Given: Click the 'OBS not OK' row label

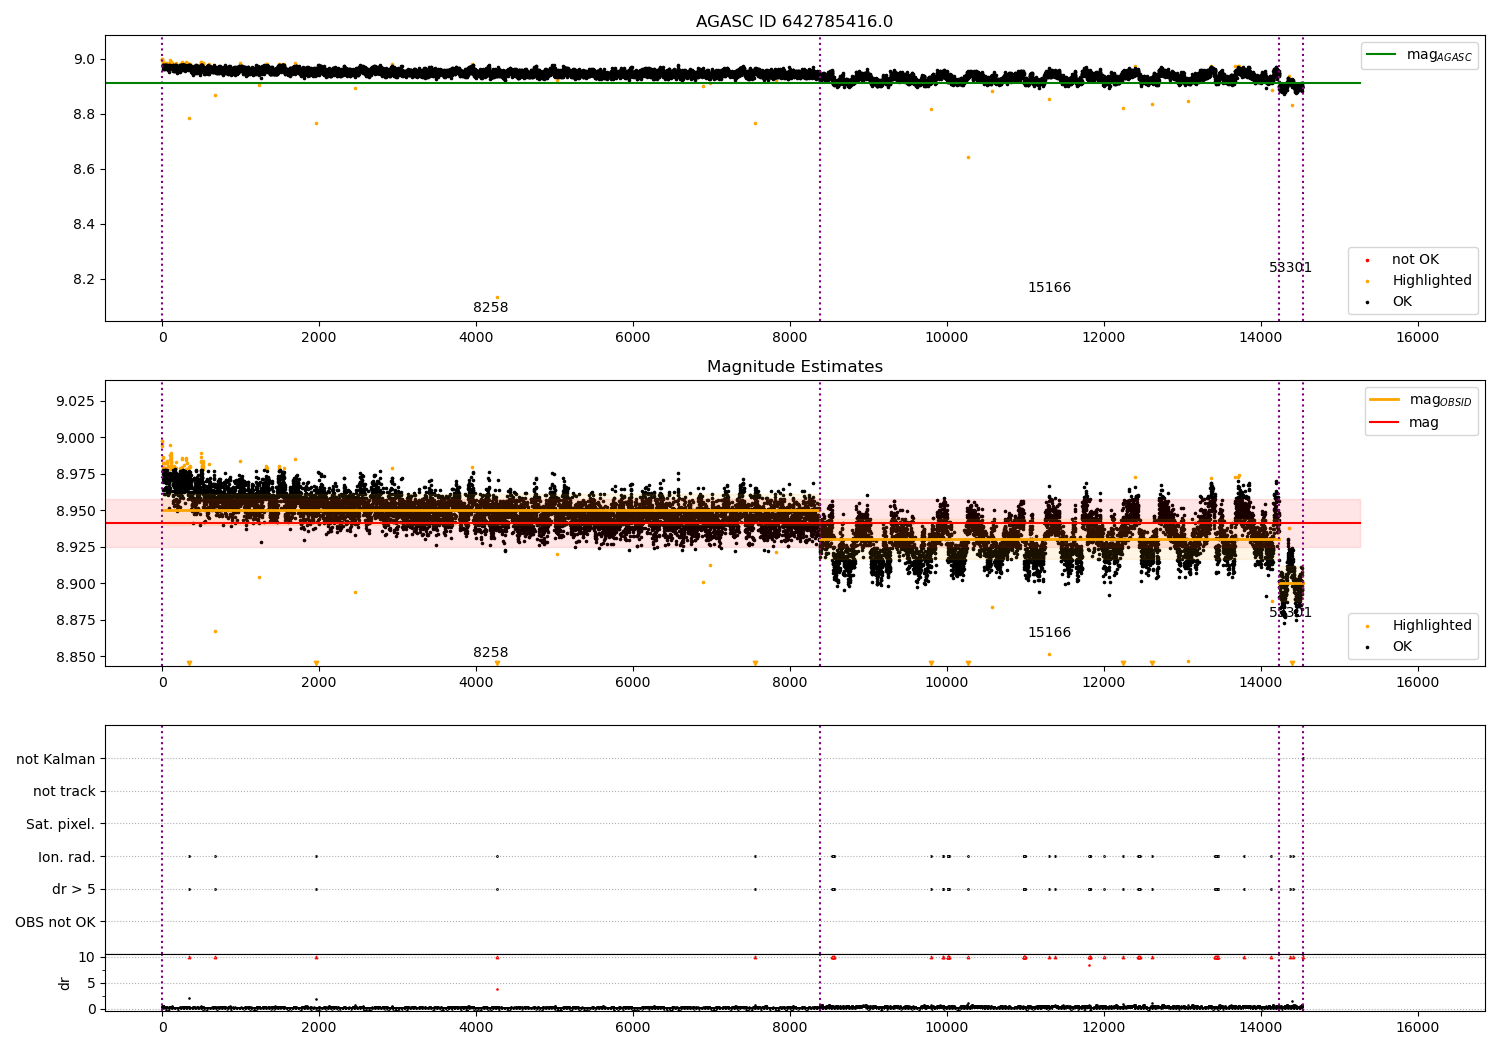Looking at the screenshot, I should coord(56,923).
